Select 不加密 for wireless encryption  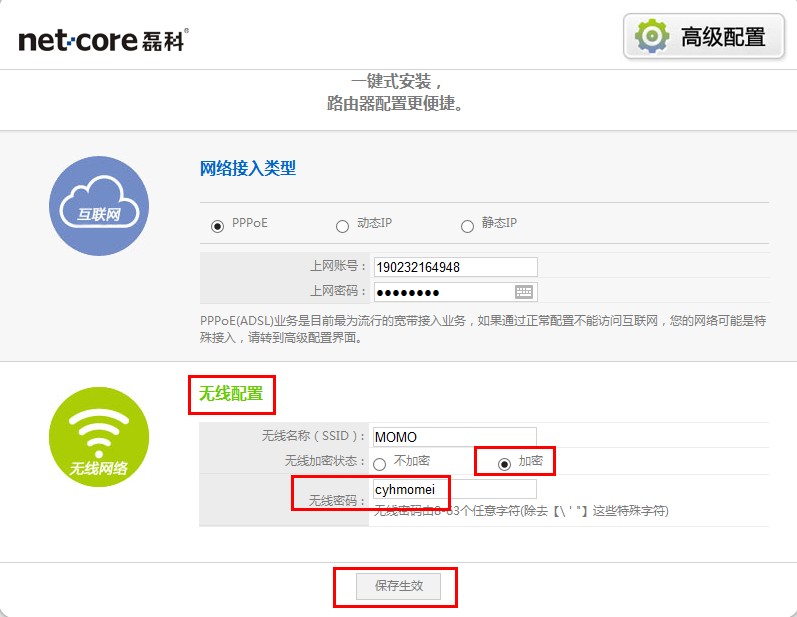click(x=379, y=464)
